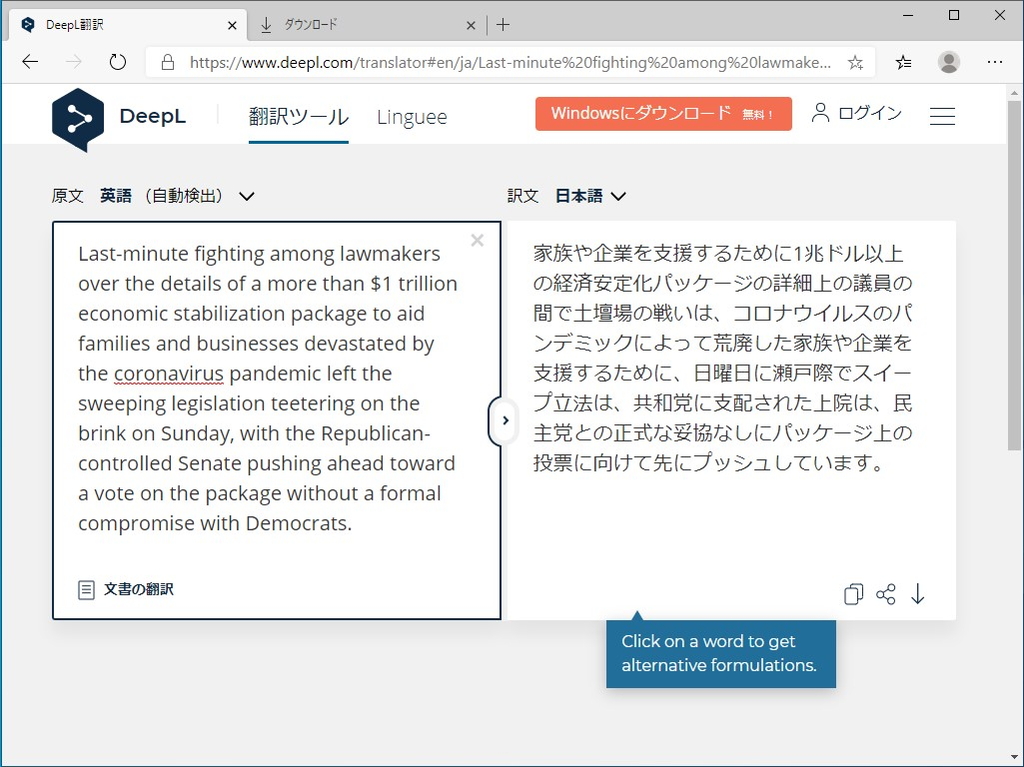This screenshot has width=1024, height=767.
Task: Clear the source text with the X
Action: 477,240
